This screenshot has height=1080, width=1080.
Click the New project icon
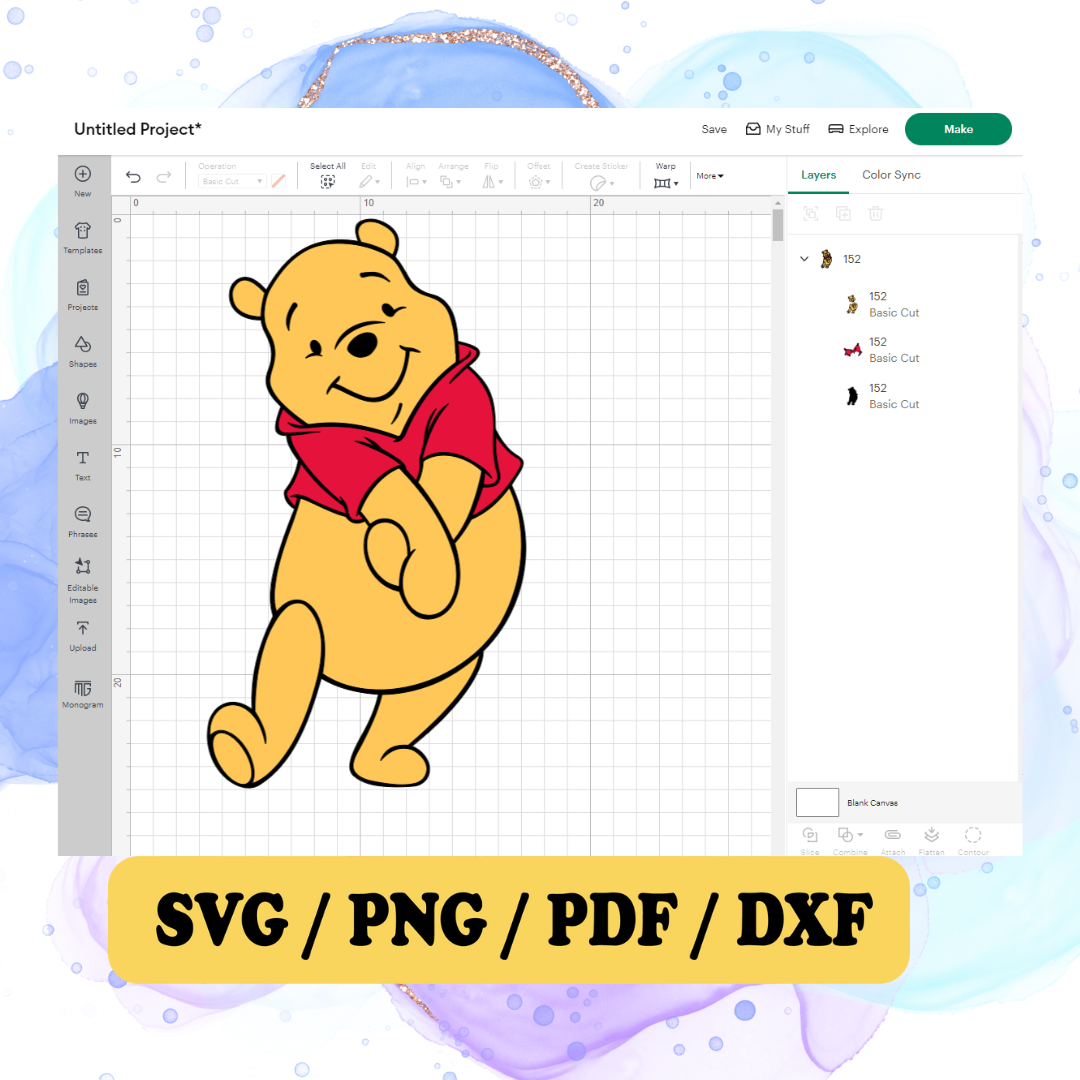point(83,174)
